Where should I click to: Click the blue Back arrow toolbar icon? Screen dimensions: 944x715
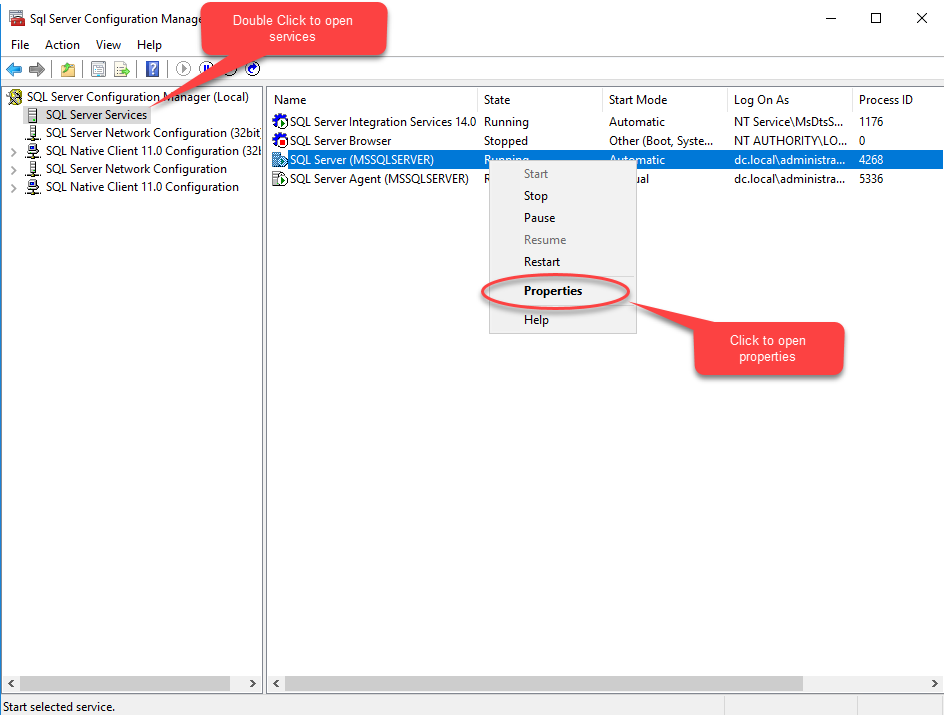14,69
